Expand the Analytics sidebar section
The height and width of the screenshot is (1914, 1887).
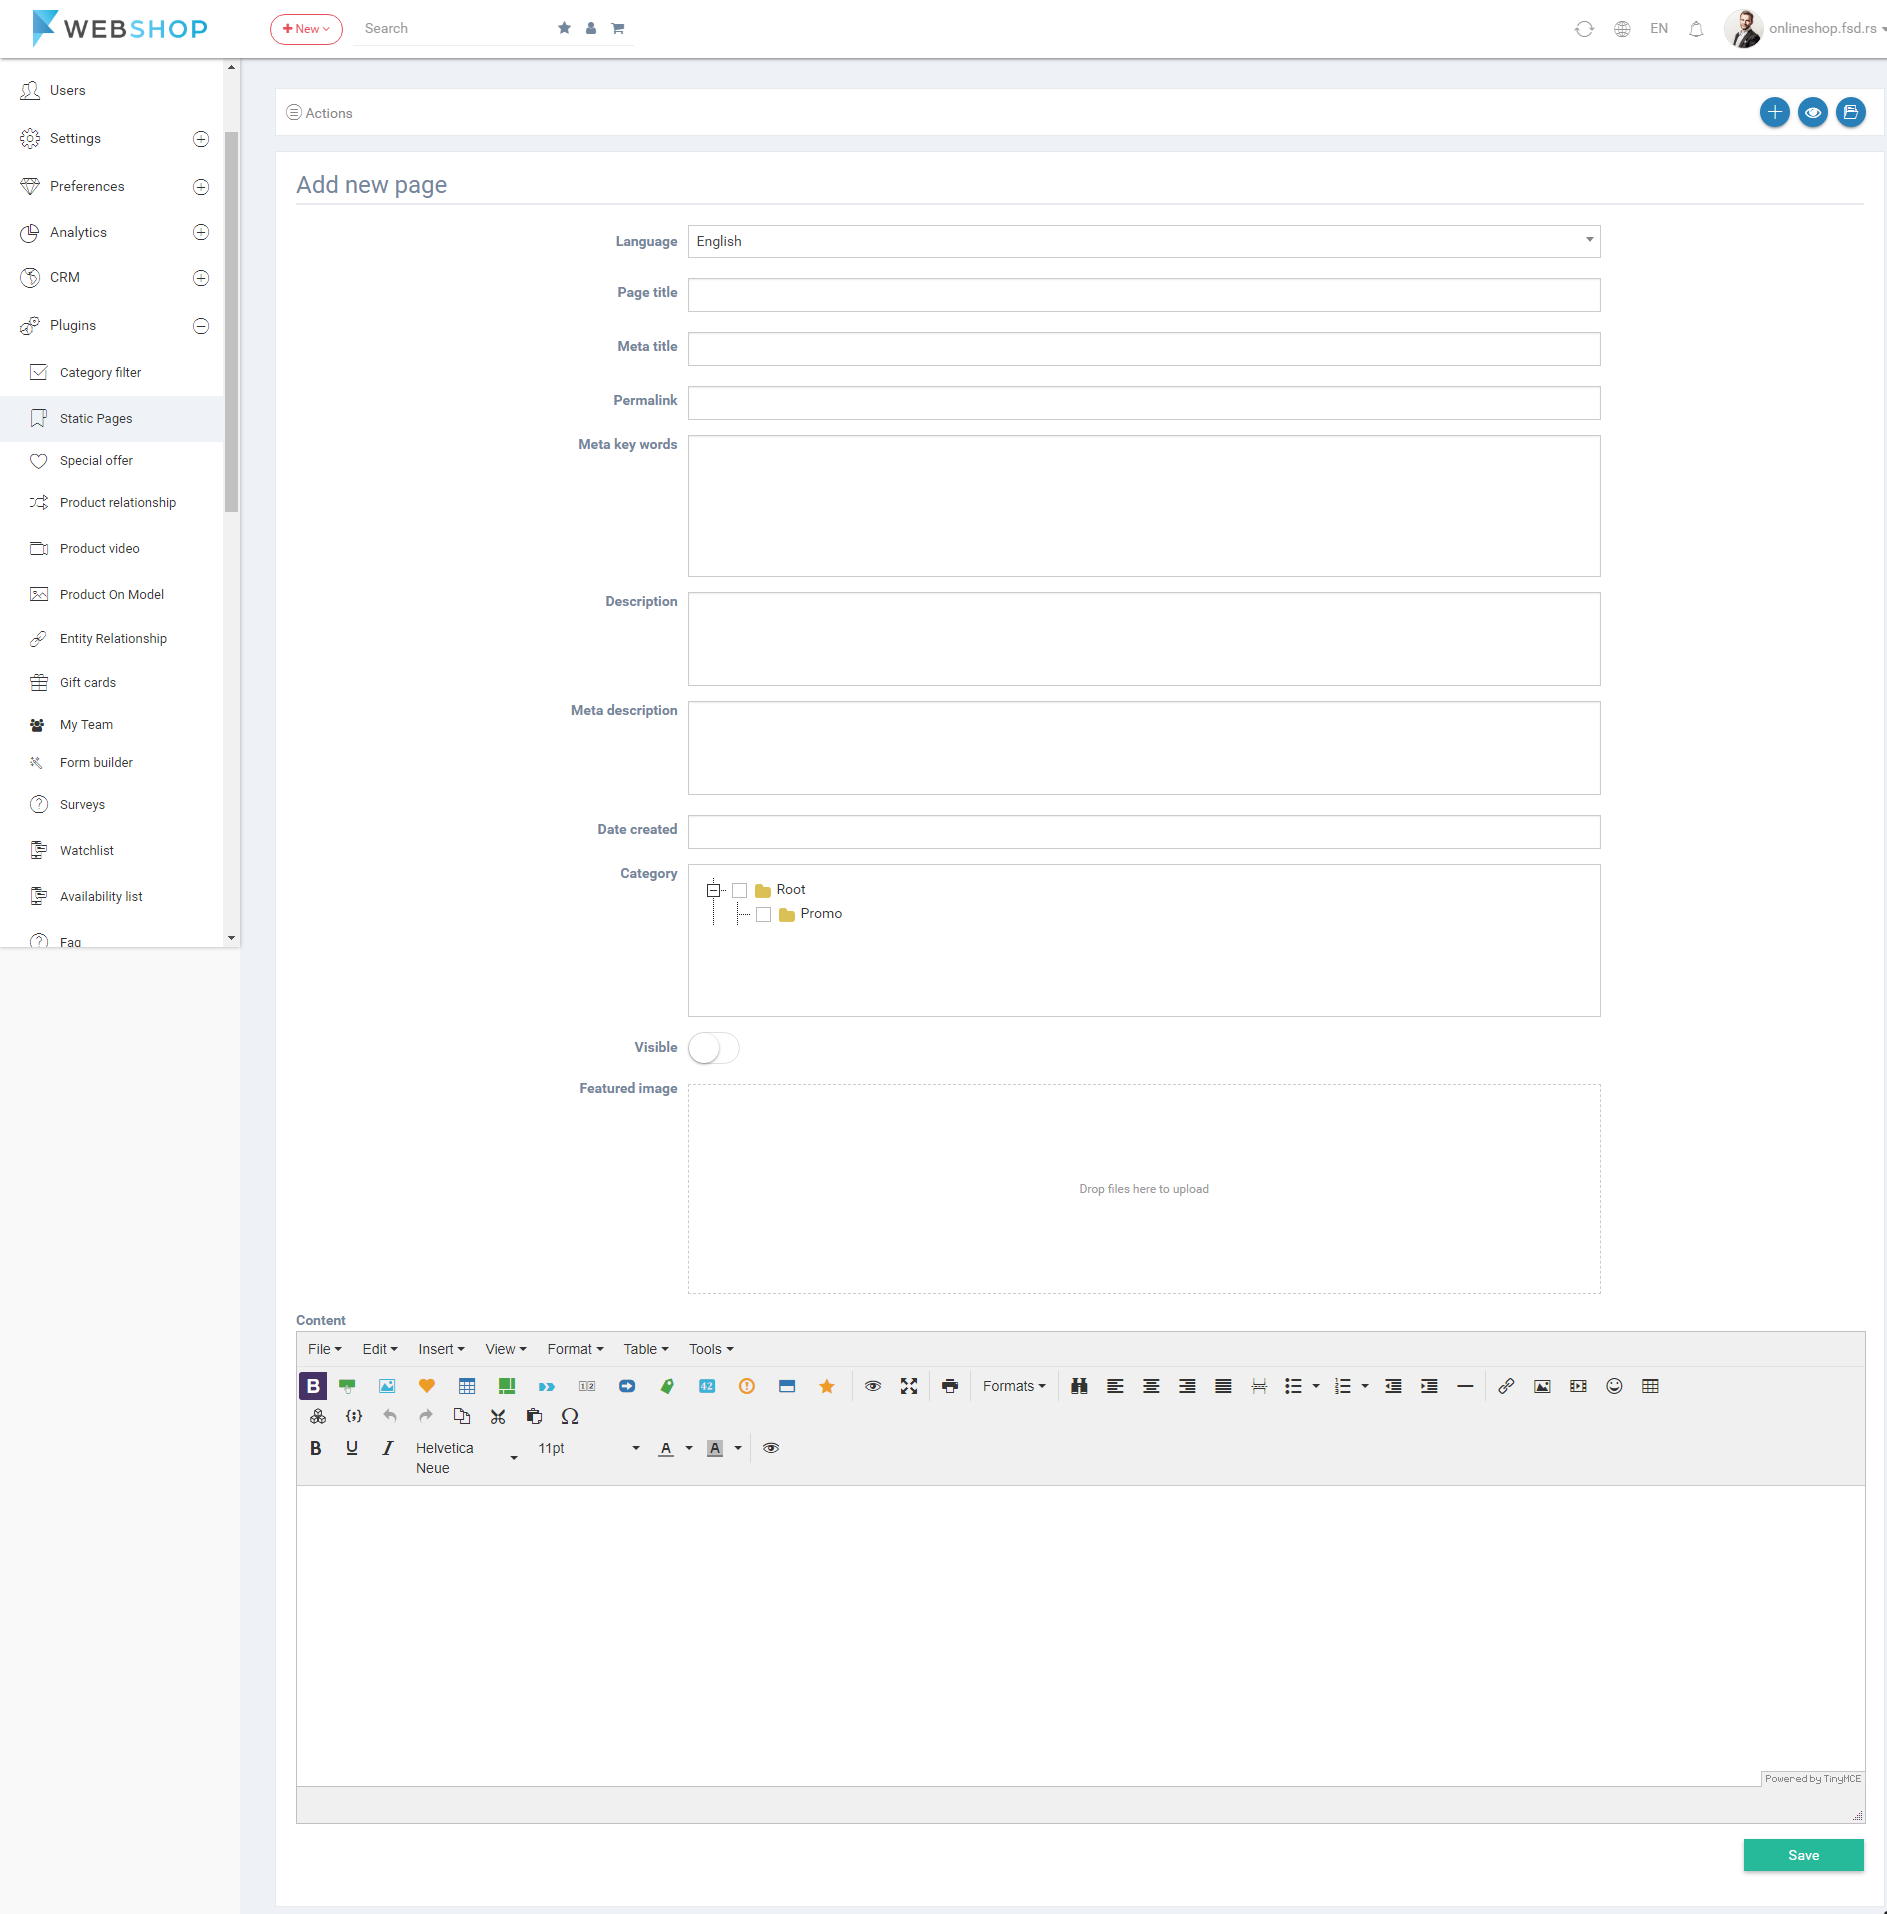pos(201,232)
